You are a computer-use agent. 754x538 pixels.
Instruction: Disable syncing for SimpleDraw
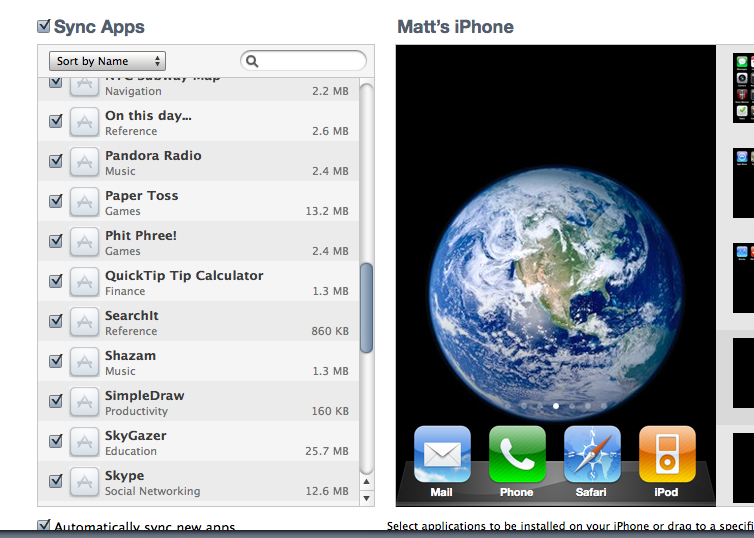click(x=56, y=400)
